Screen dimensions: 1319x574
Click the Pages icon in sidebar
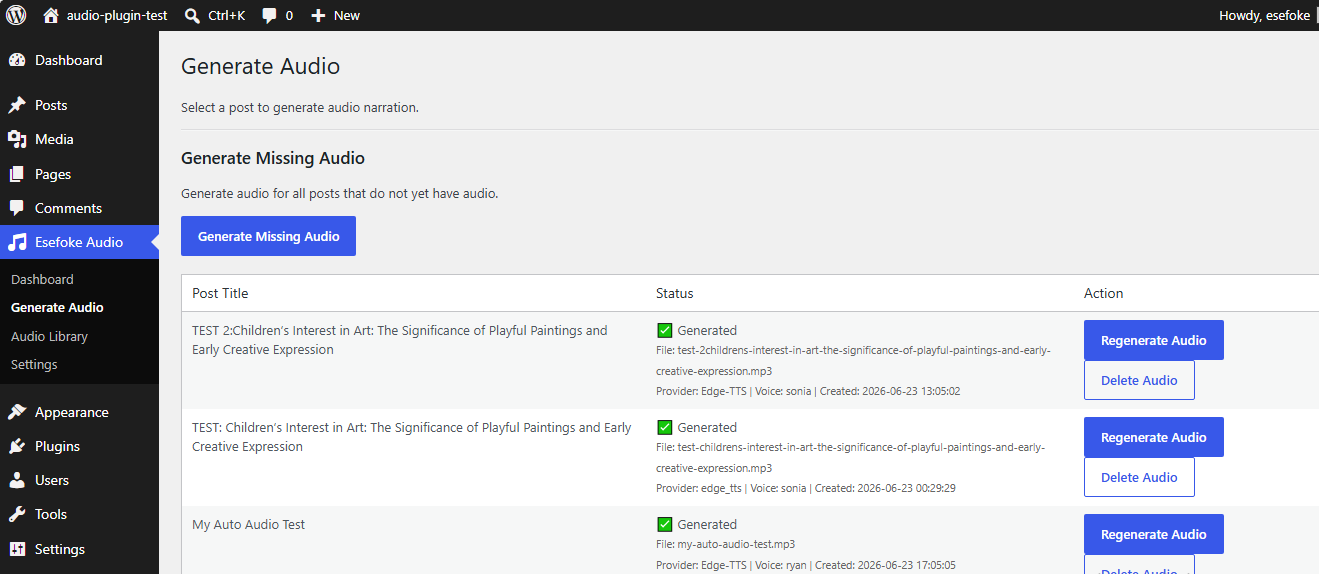[17, 174]
